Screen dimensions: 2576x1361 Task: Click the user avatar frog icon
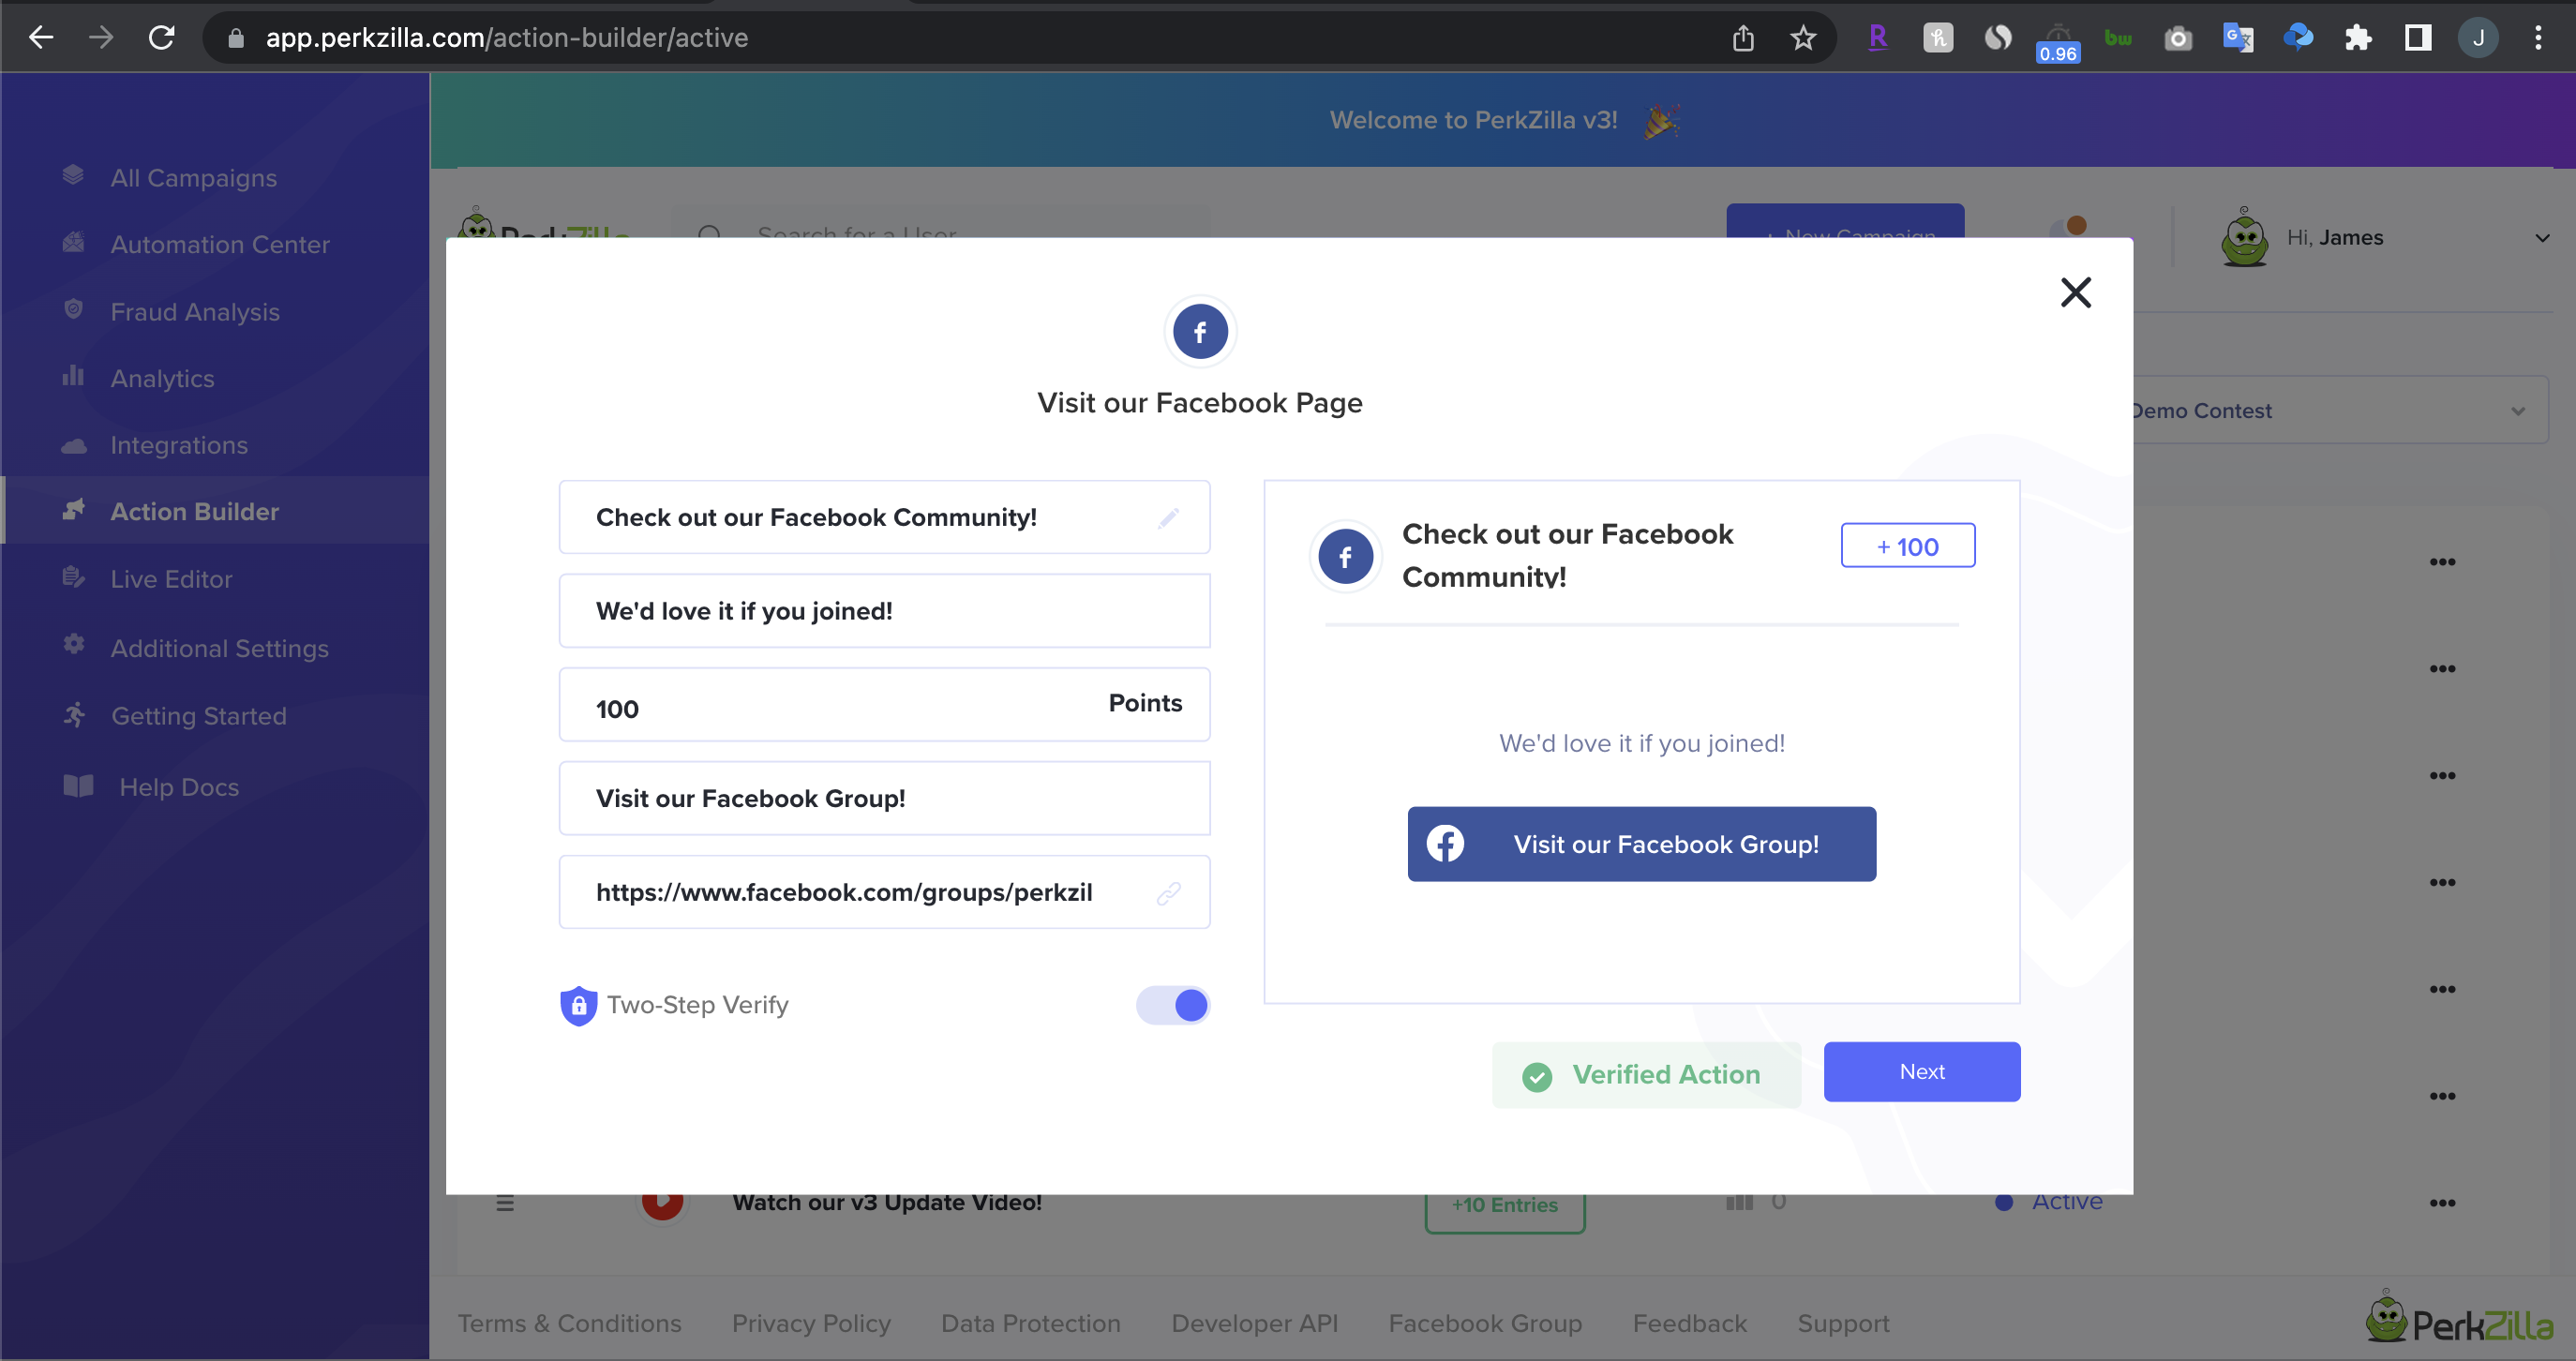coord(2244,238)
